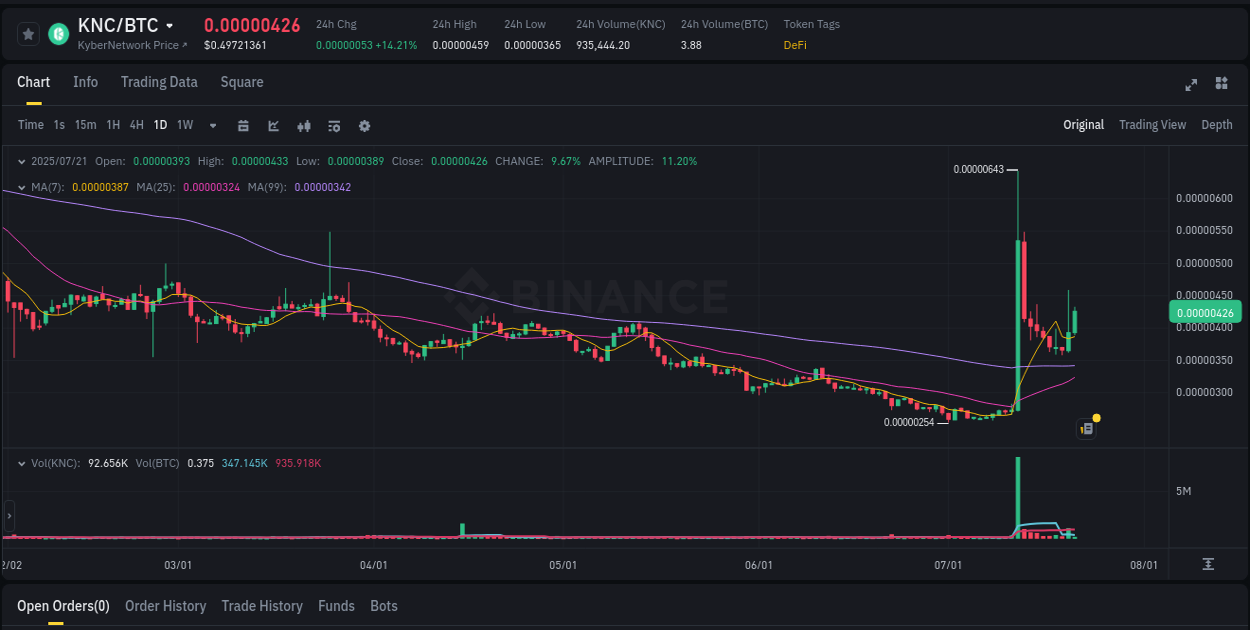Viewport: 1250px width, 630px height.
Task: Collapse the MA indicator legend row
Action: pyautogui.click(x=22, y=186)
